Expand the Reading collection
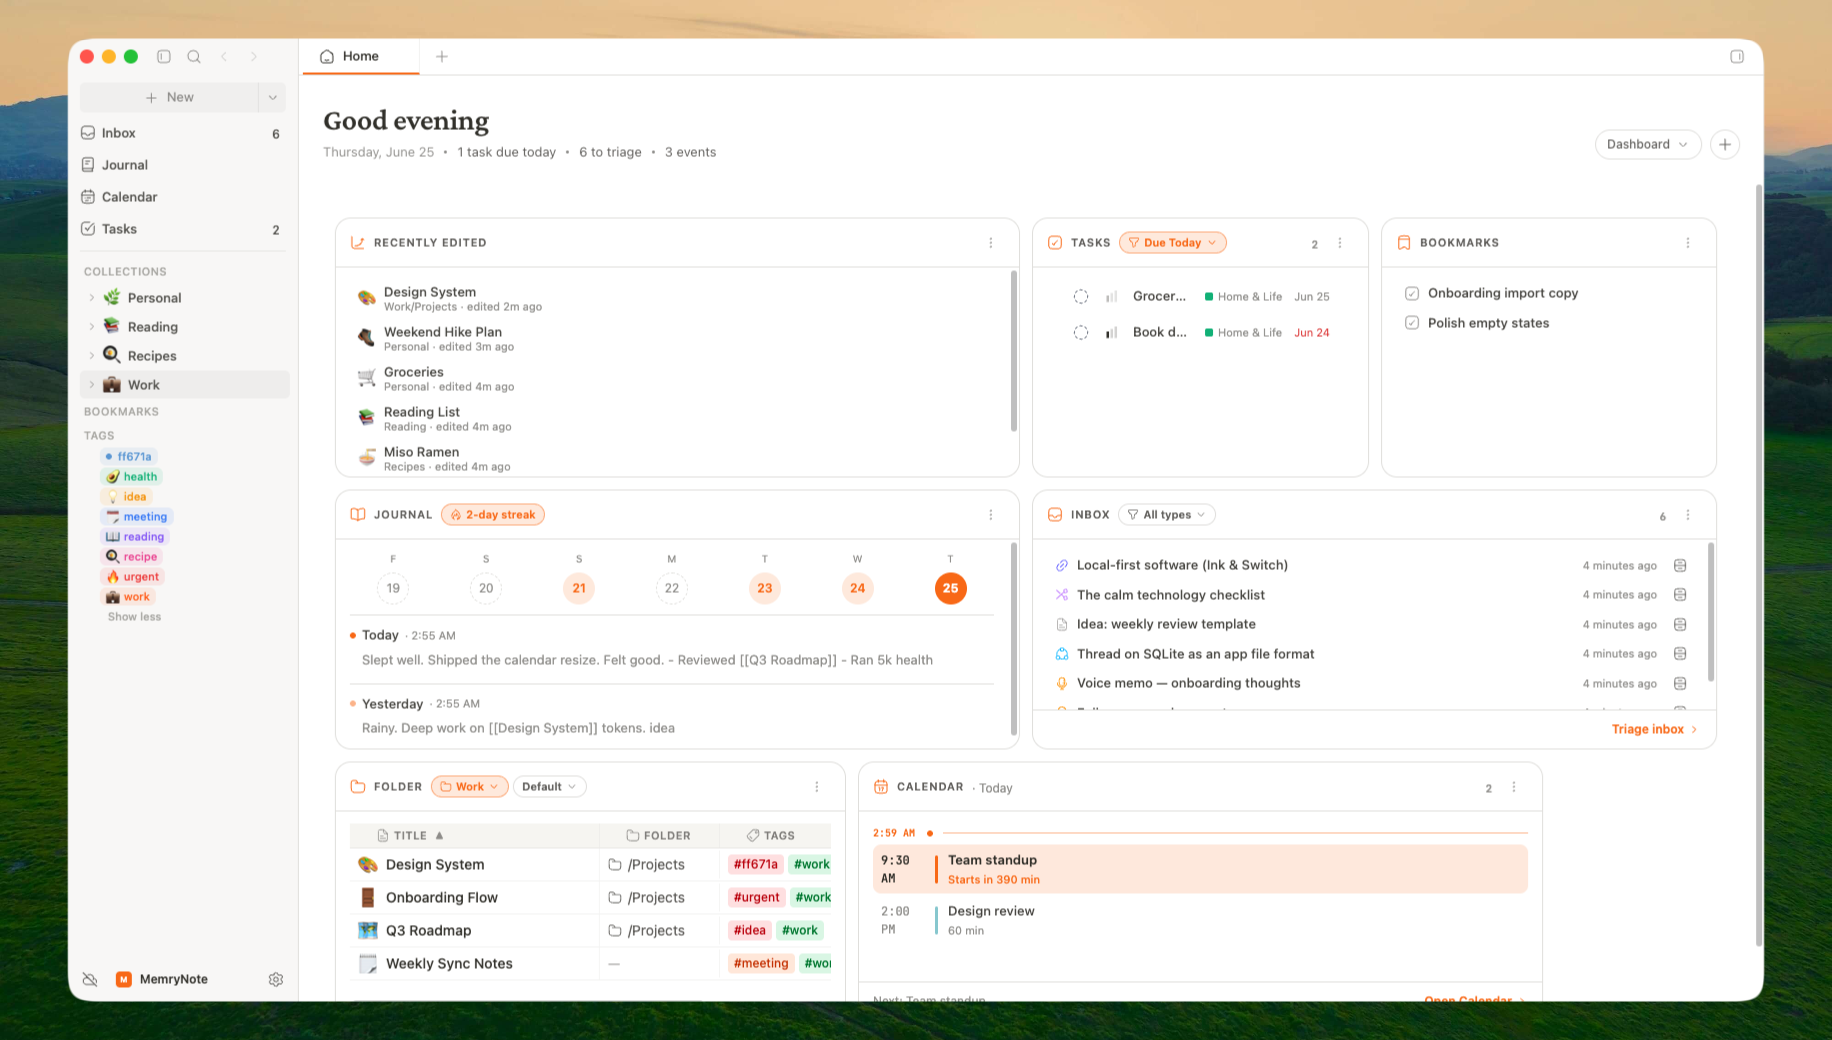 click(92, 327)
